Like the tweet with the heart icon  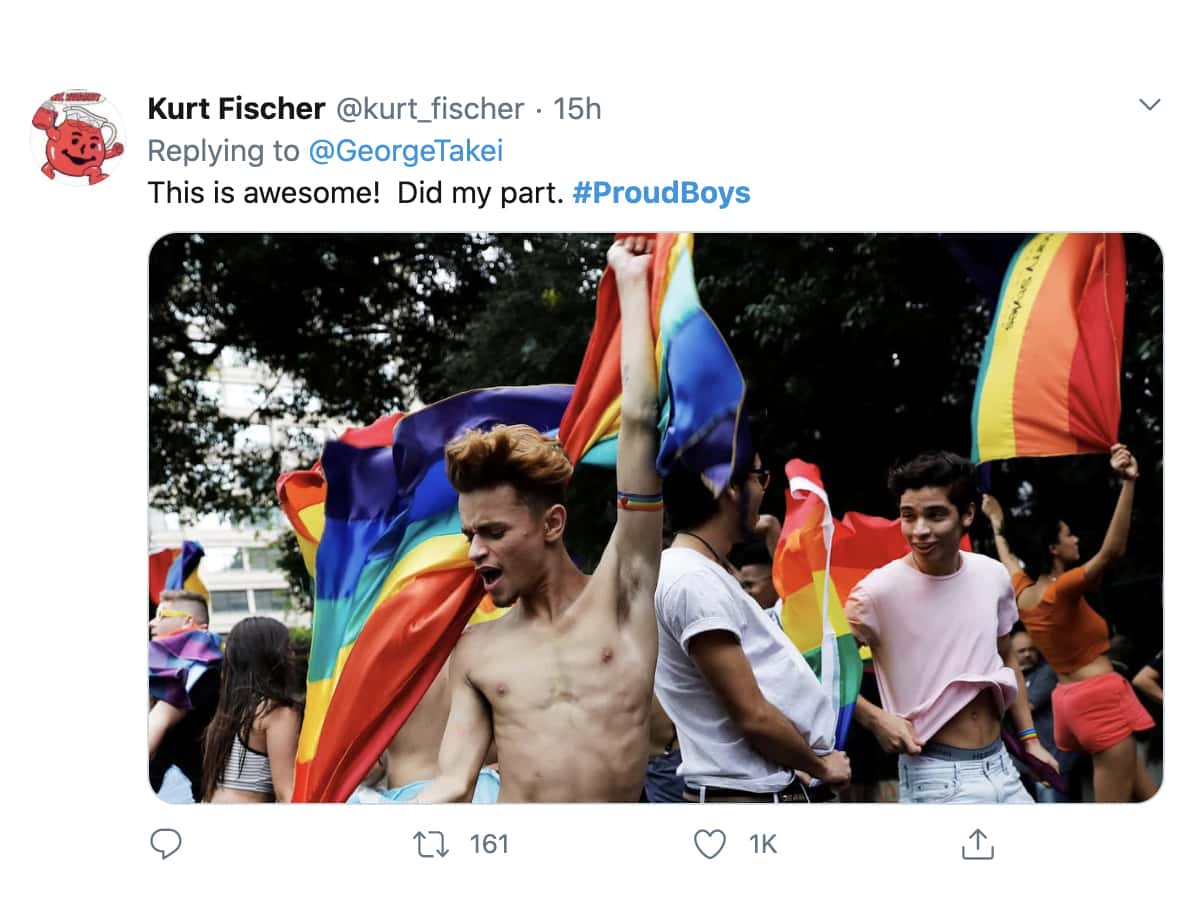(x=710, y=844)
